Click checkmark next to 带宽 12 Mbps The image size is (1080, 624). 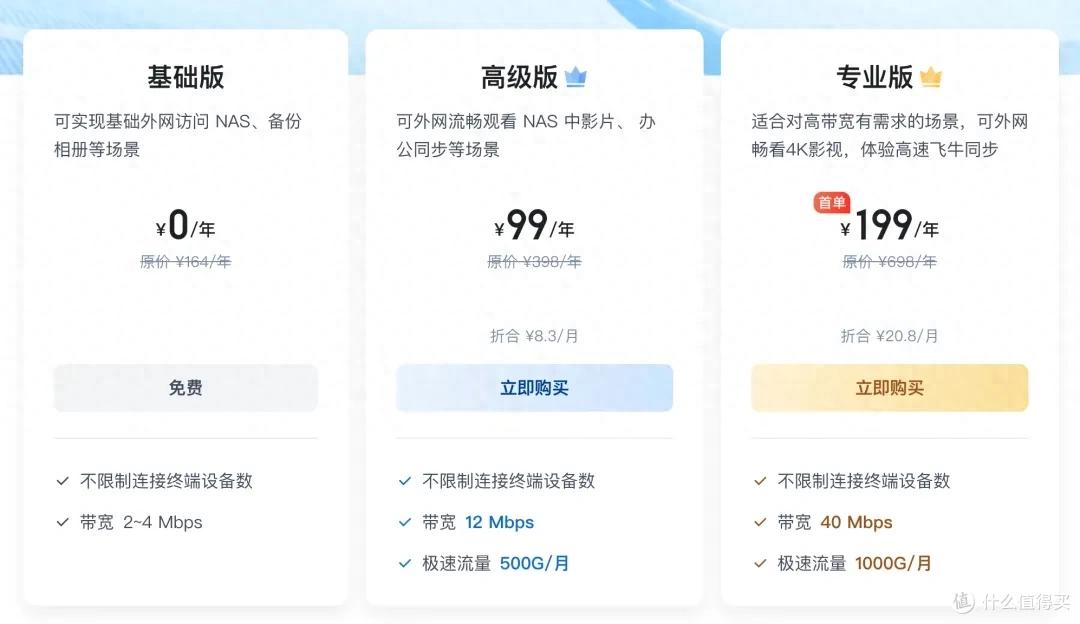(405, 522)
